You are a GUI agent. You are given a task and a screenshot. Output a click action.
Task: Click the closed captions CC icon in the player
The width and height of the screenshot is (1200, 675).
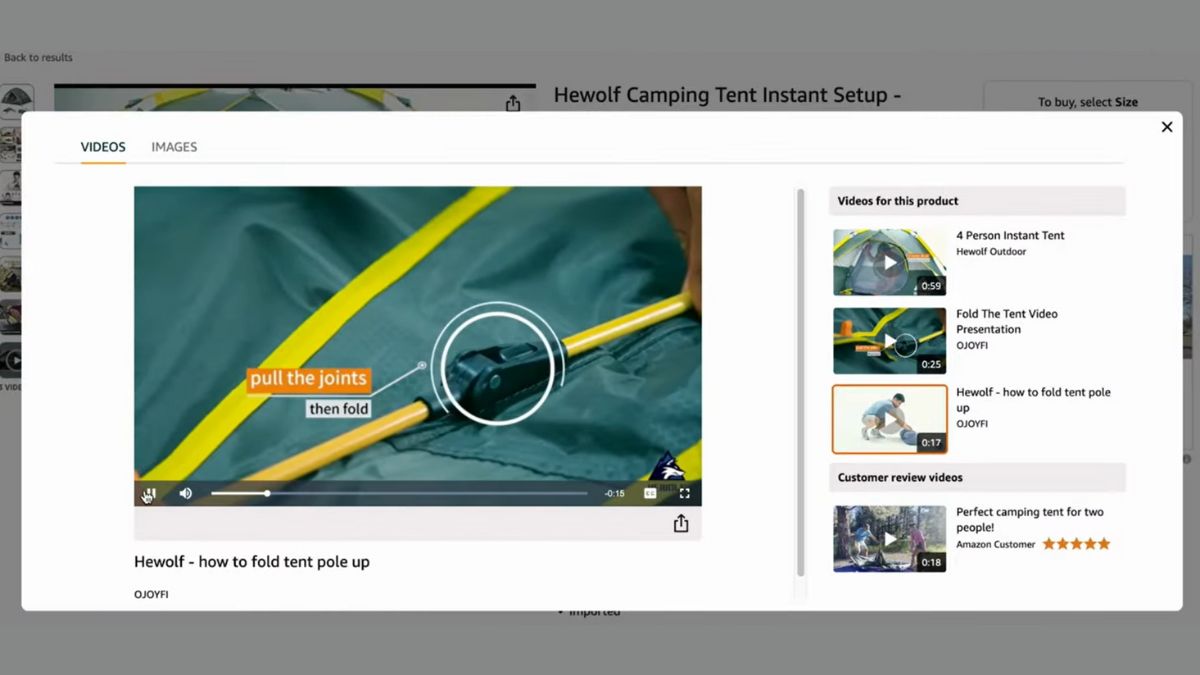(x=648, y=492)
